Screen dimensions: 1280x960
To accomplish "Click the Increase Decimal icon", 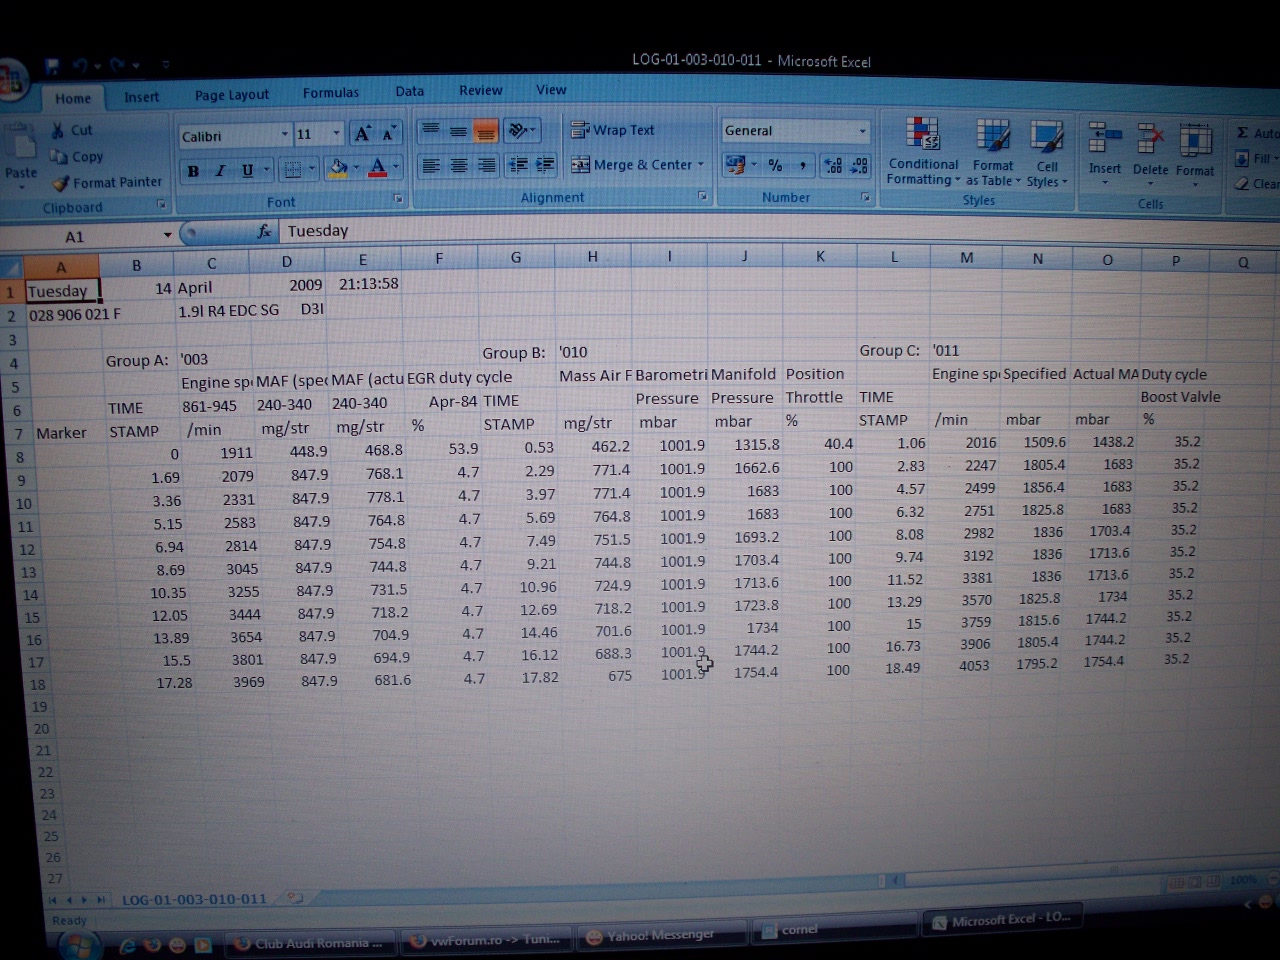I will tap(832, 166).
